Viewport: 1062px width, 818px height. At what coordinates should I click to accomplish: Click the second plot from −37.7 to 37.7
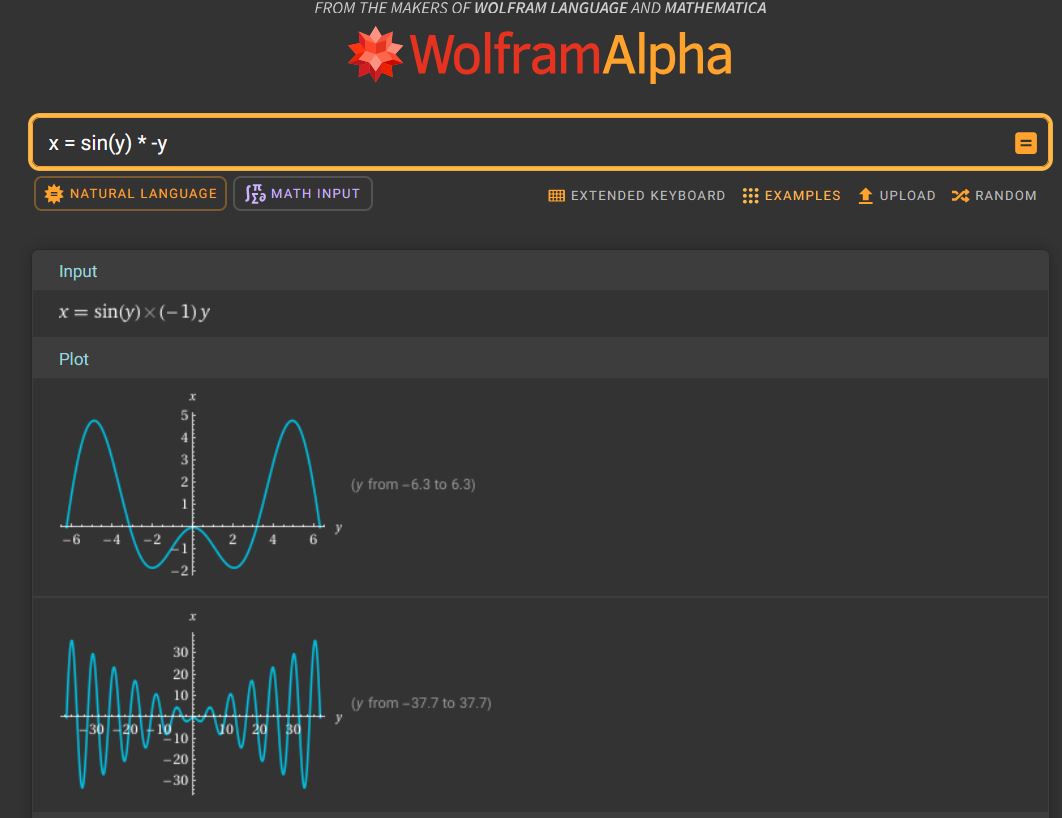200,704
